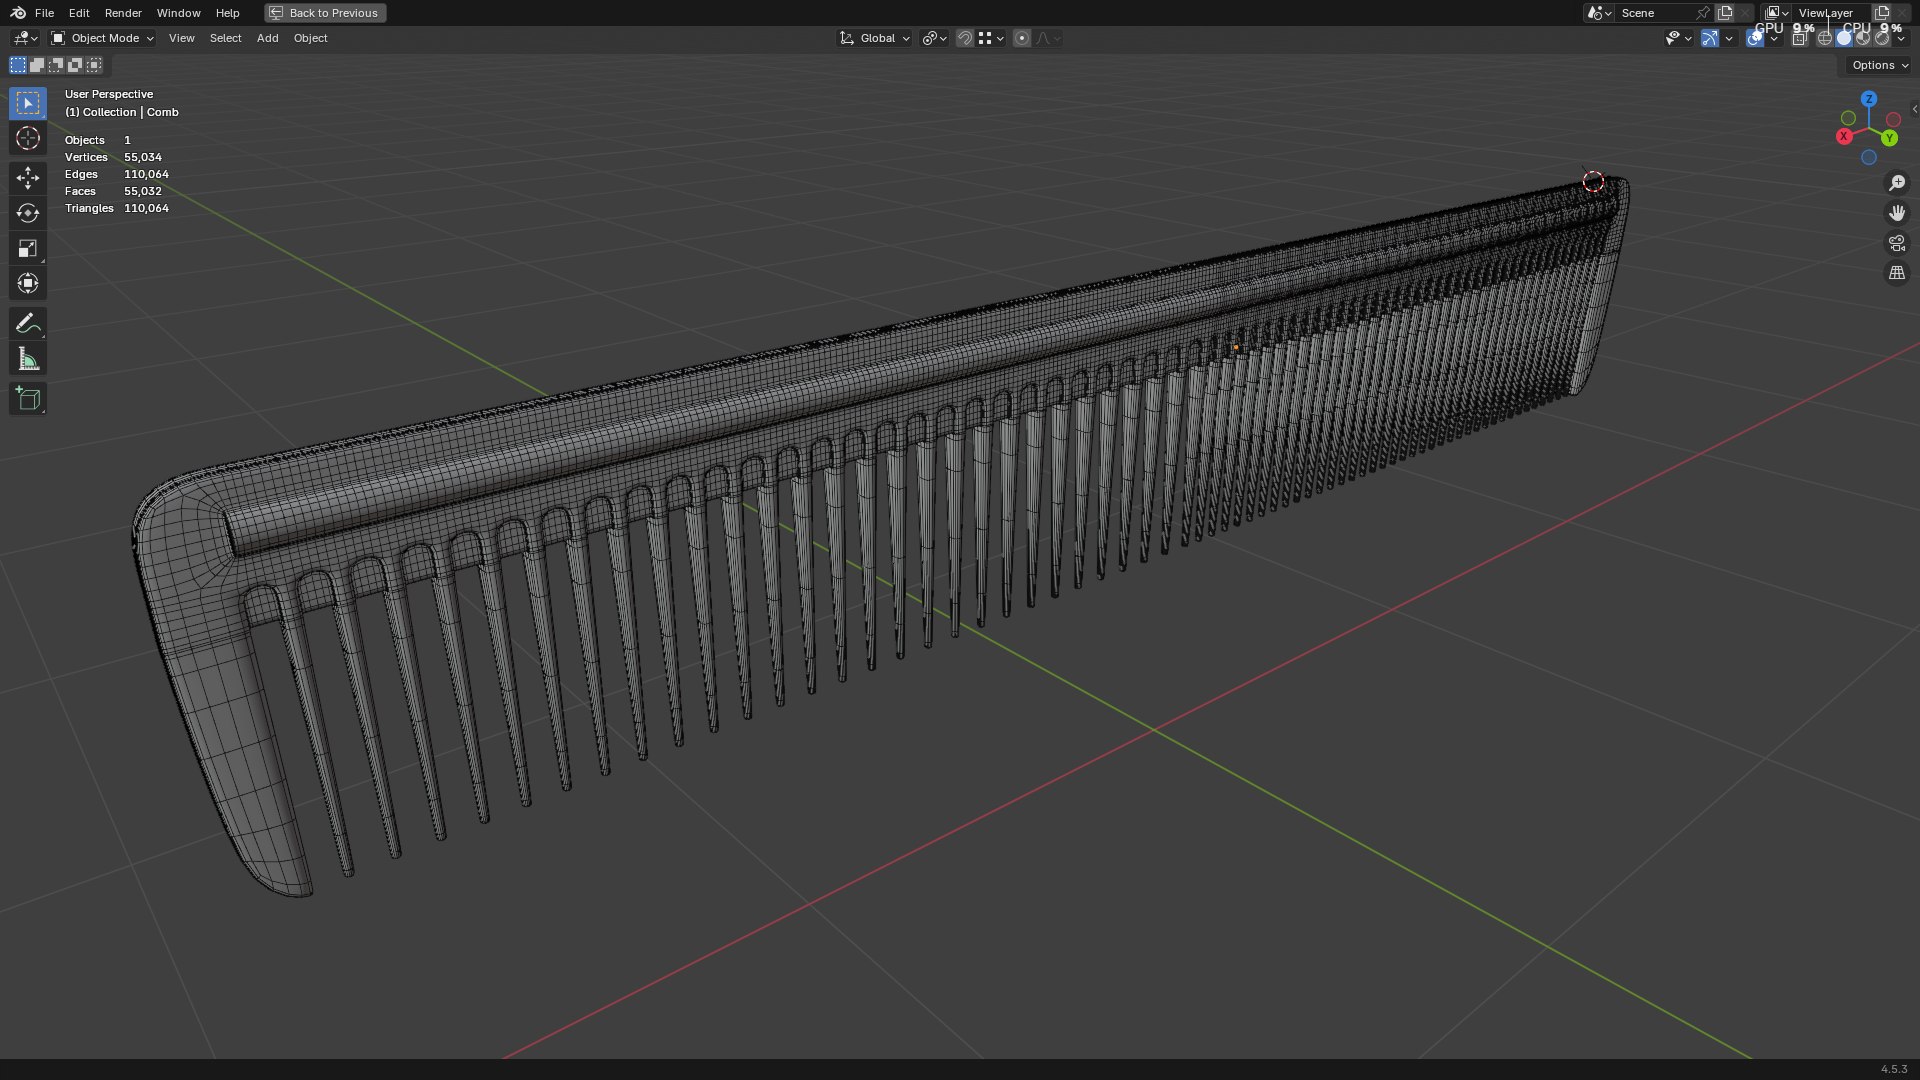The width and height of the screenshot is (1920, 1080).
Task: Set selection mode to subtract
Action: pos(56,65)
